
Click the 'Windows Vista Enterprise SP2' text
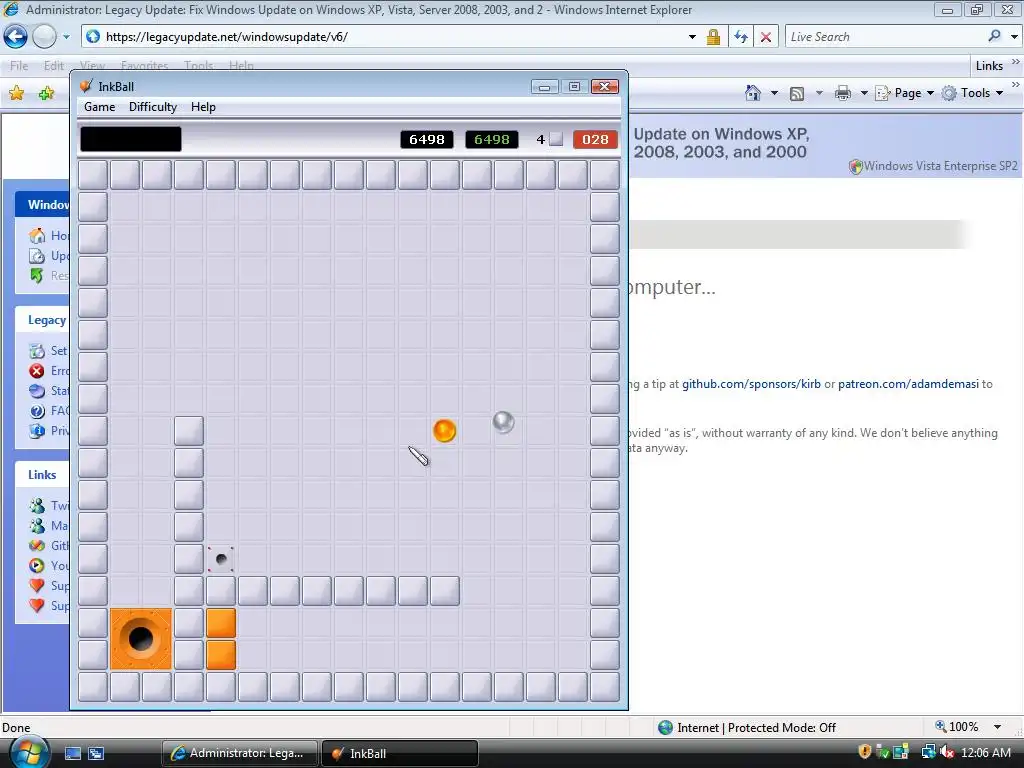[x=940, y=166]
